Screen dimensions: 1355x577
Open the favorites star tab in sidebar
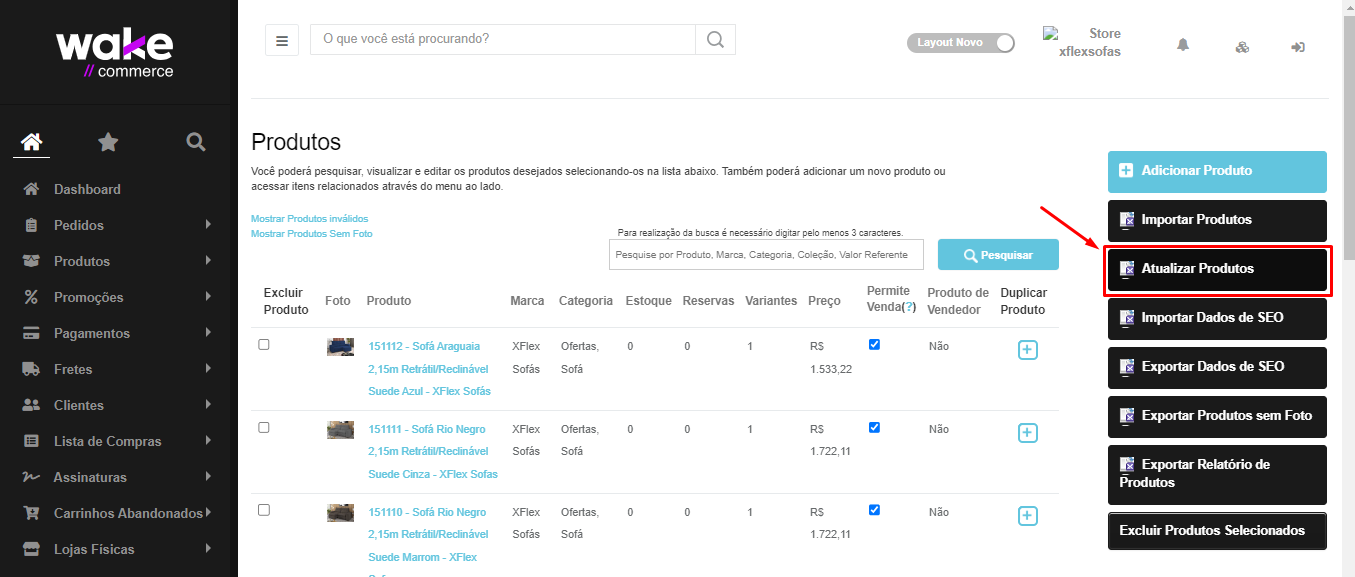[108, 142]
